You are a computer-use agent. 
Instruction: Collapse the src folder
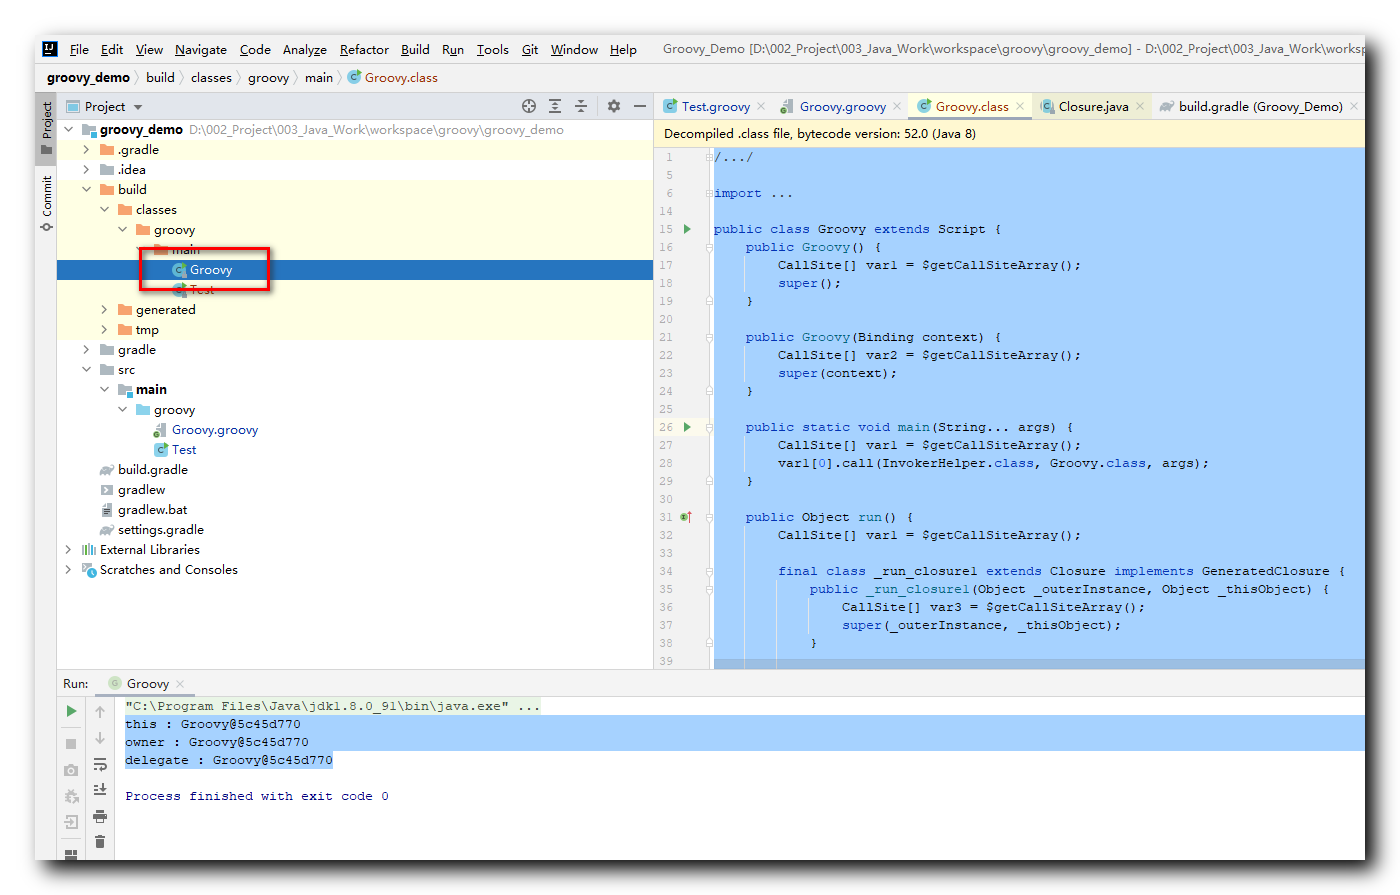(87, 369)
